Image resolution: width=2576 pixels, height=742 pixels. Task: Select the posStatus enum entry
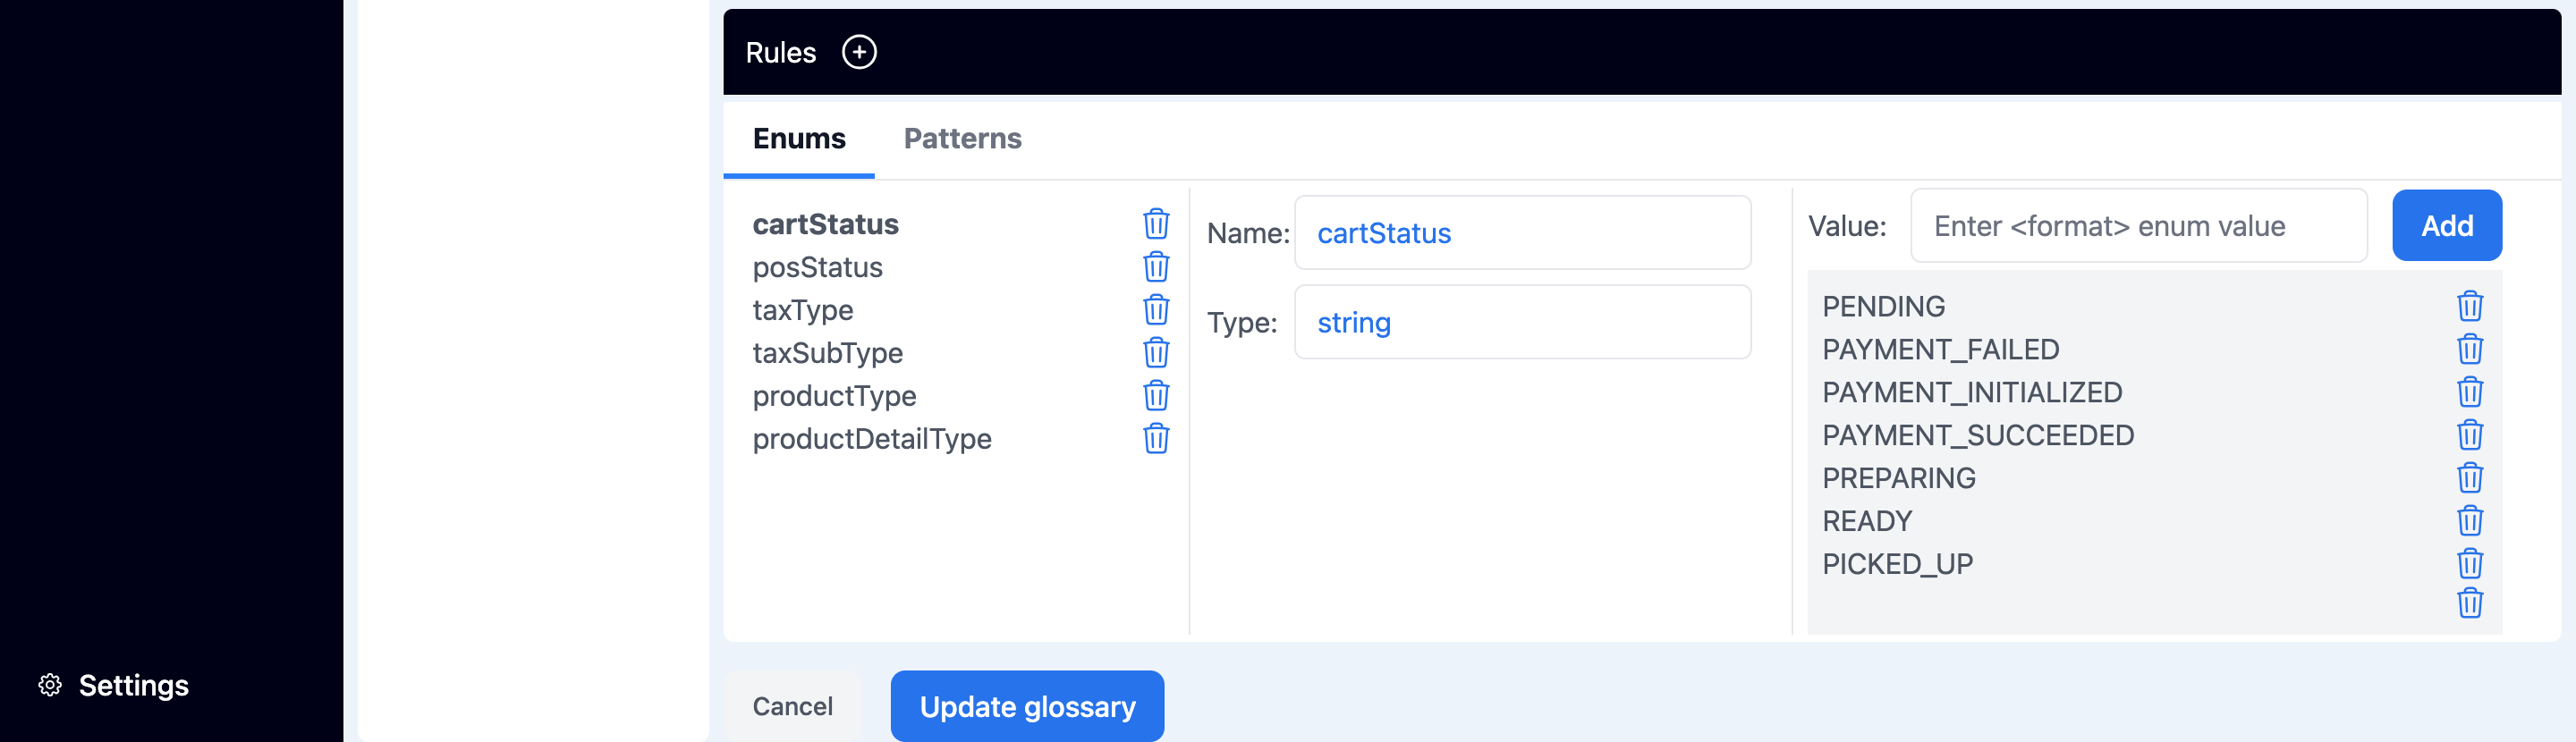pos(818,267)
